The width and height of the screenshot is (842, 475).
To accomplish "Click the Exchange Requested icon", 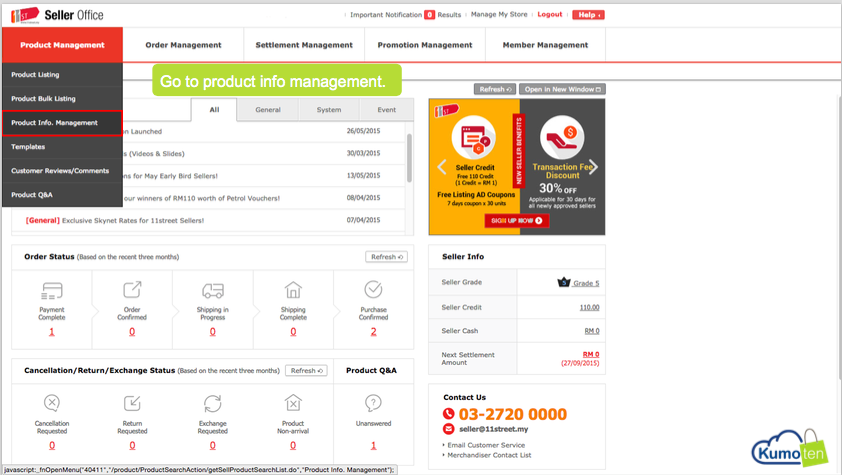I will click(213, 403).
